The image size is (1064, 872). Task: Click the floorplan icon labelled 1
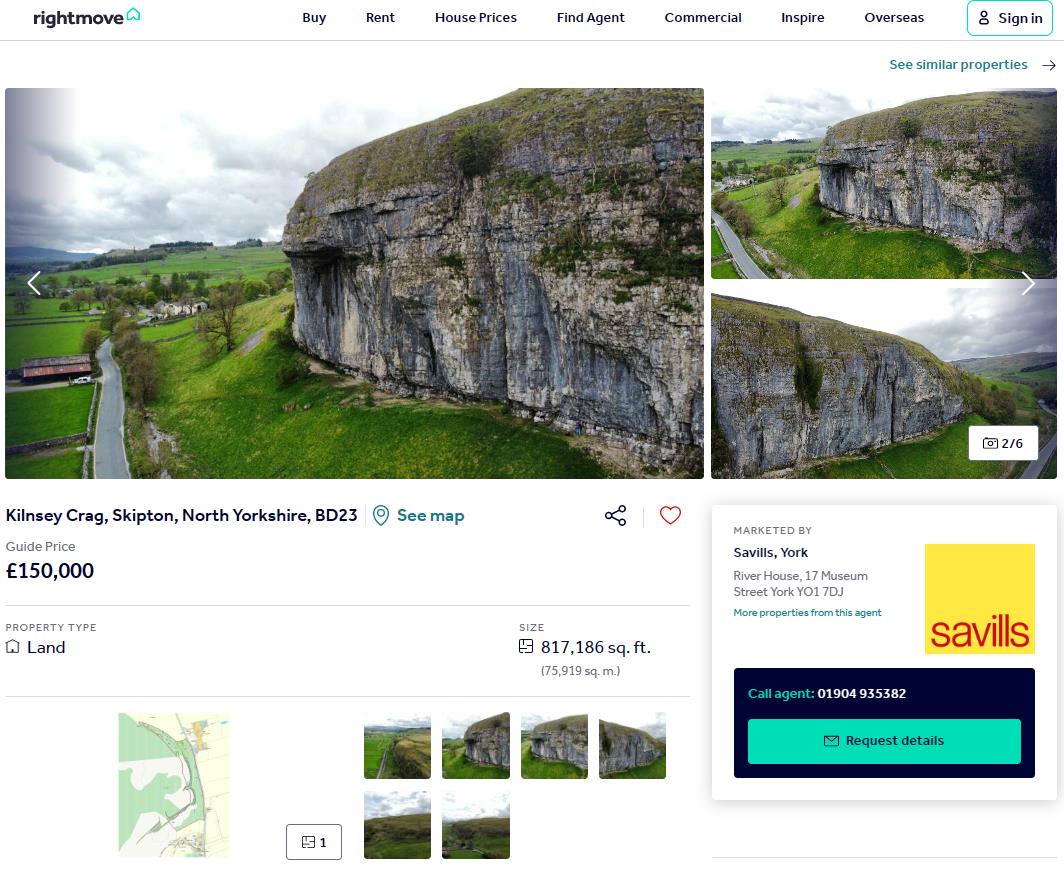(313, 842)
